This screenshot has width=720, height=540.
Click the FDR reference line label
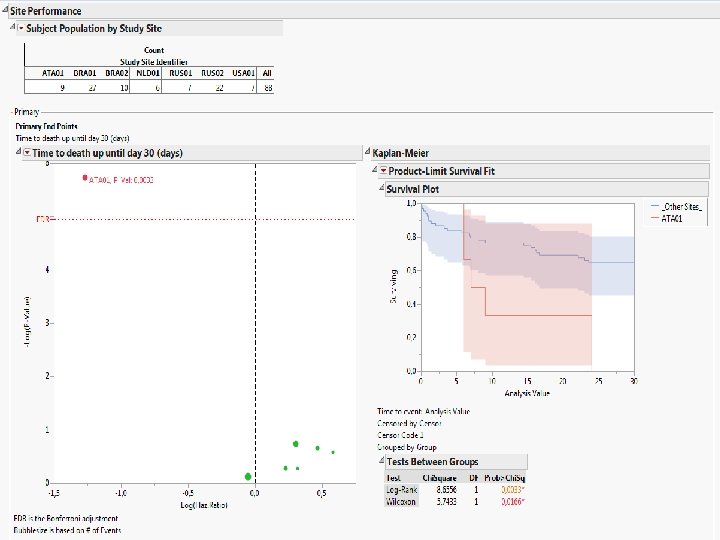pos(43,219)
